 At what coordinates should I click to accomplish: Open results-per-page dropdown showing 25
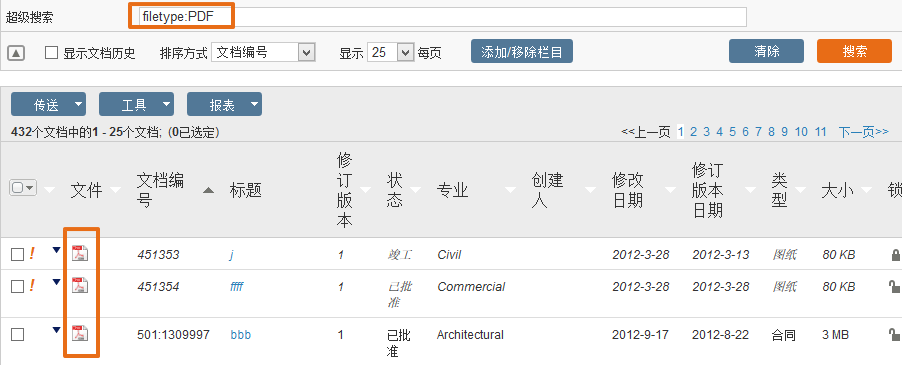click(x=391, y=52)
